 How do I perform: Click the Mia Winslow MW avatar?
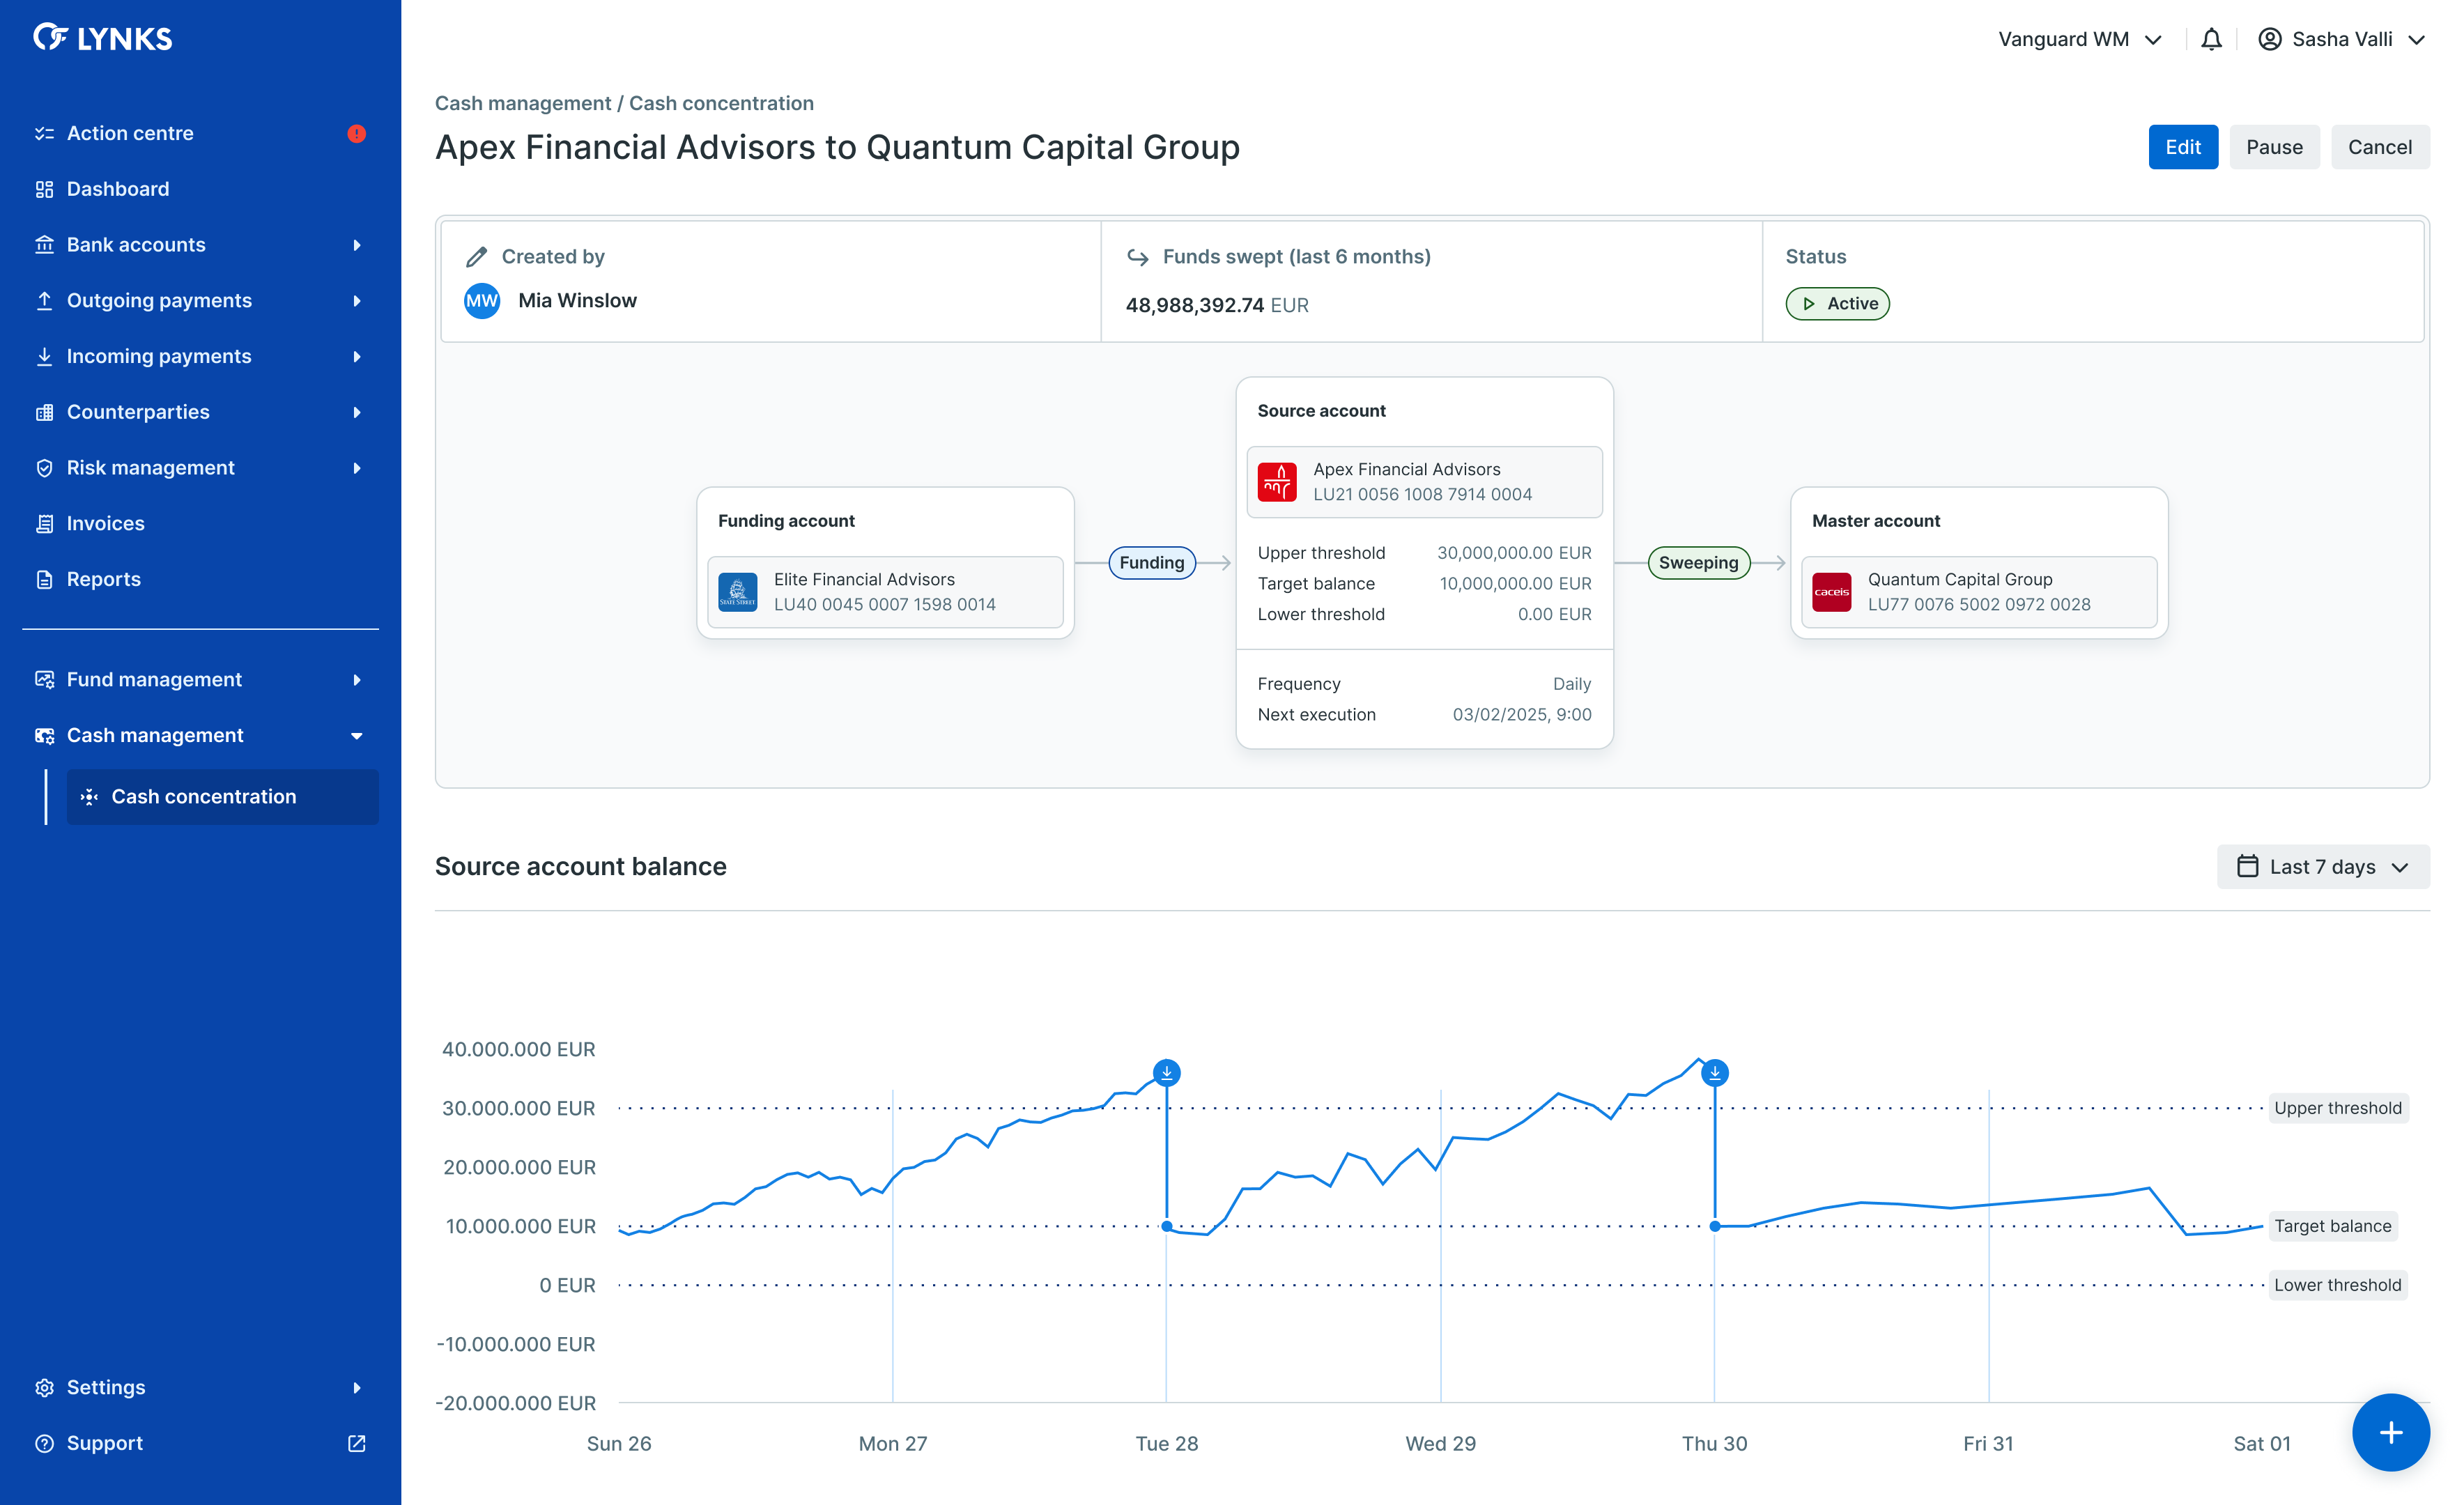pyautogui.click(x=482, y=301)
